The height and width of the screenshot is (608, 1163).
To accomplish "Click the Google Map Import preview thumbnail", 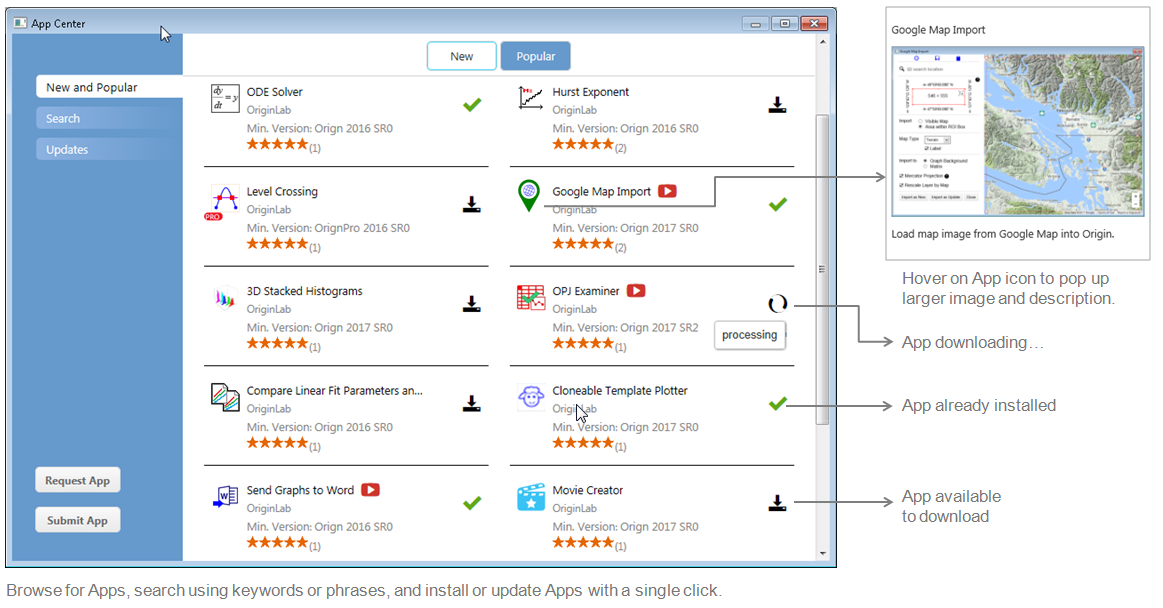I will coord(1017,130).
